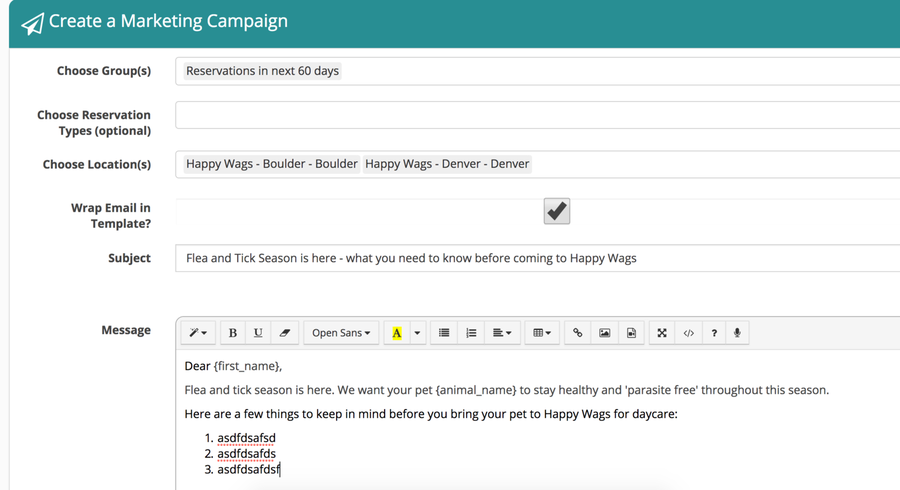Open the magic wand style dropdown
This screenshot has width=900, height=490.
click(x=198, y=333)
